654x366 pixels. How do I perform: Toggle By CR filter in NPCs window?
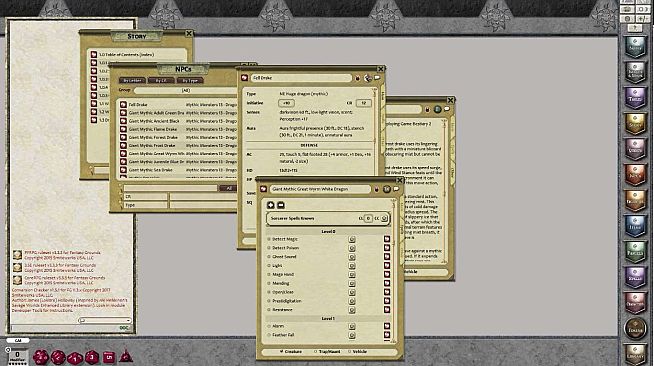tap(161, 80)
